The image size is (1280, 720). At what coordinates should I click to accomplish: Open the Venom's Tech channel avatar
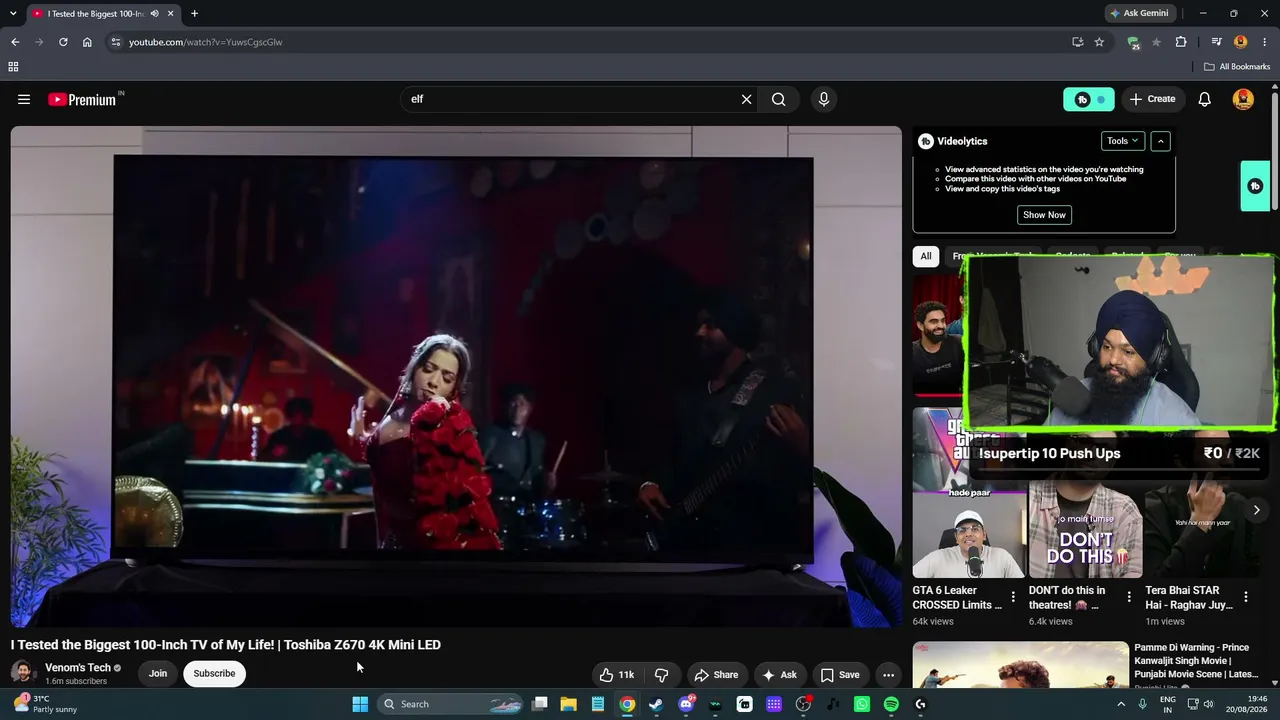click(23, 673)
